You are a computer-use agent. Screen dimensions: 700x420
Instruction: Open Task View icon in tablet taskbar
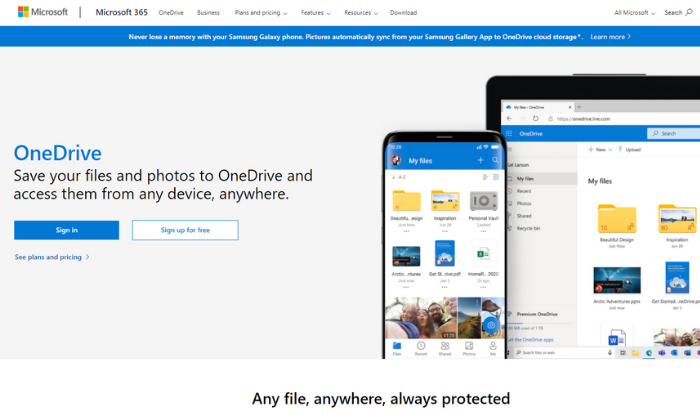pos(623,353)
